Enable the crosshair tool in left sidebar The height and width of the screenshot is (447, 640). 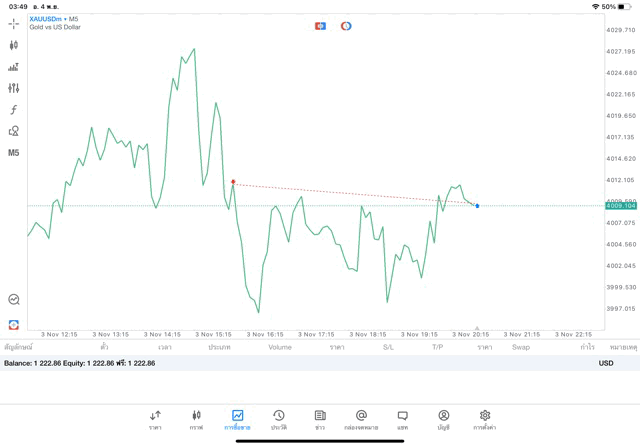tap(13, 24)
